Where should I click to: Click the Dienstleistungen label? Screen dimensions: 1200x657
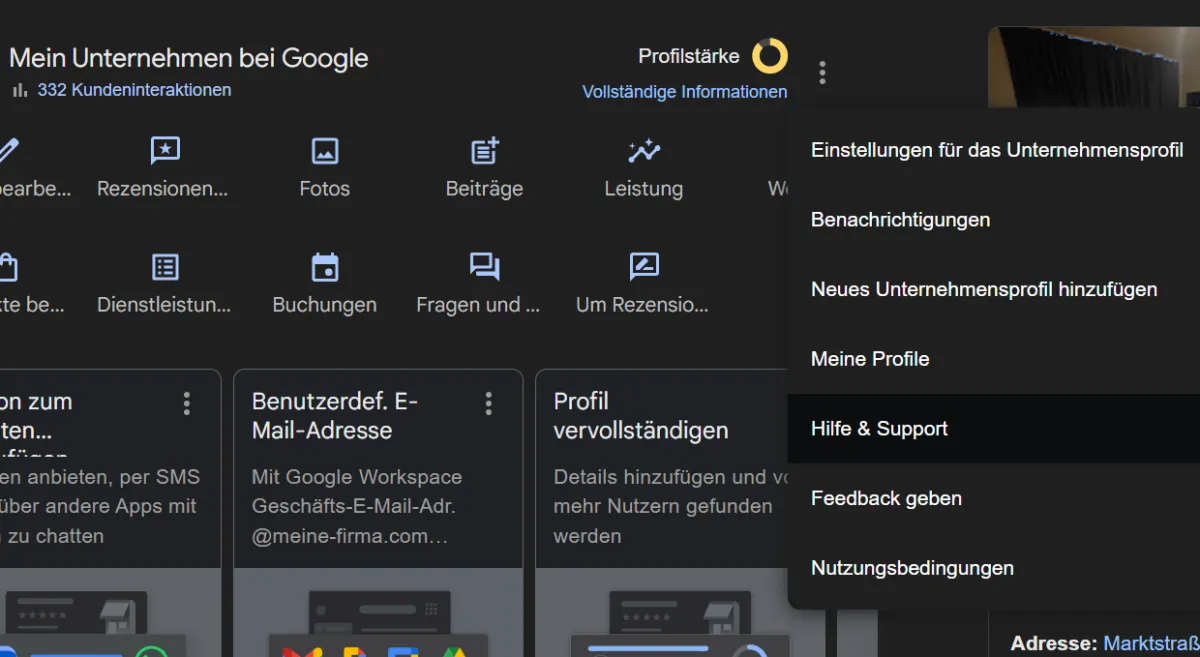click(x=164, y=305)
